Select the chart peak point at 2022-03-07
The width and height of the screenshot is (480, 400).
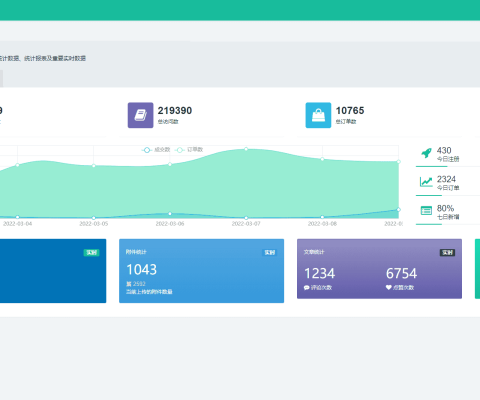click(x=246, y=149)
